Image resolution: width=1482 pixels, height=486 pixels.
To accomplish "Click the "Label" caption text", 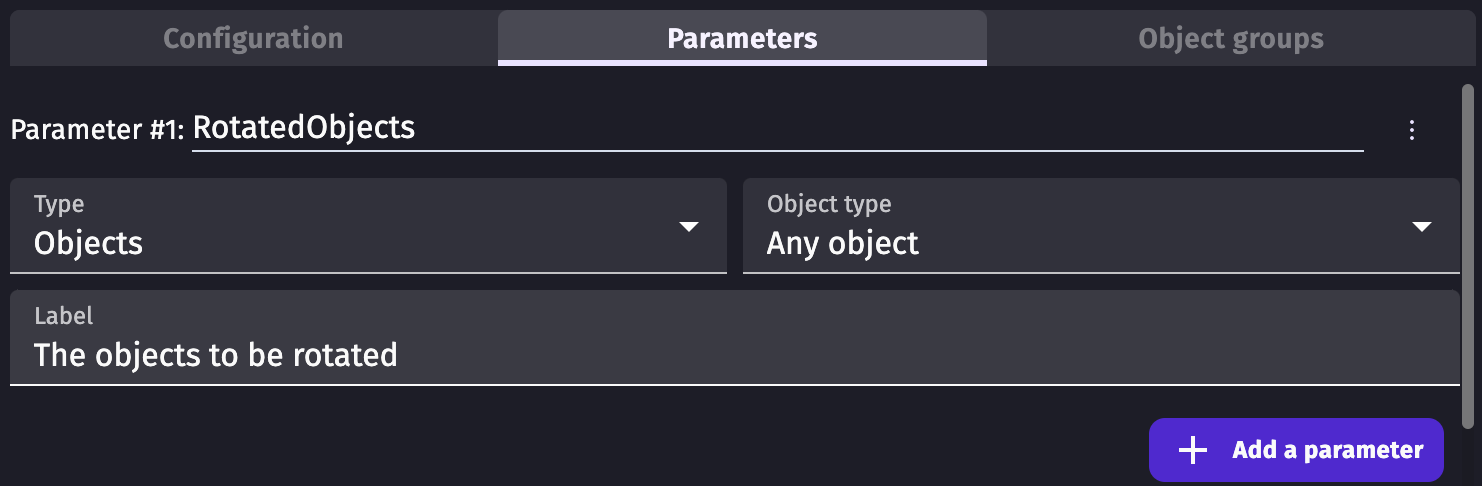I will pyautogui.click(x=63, y=316).
